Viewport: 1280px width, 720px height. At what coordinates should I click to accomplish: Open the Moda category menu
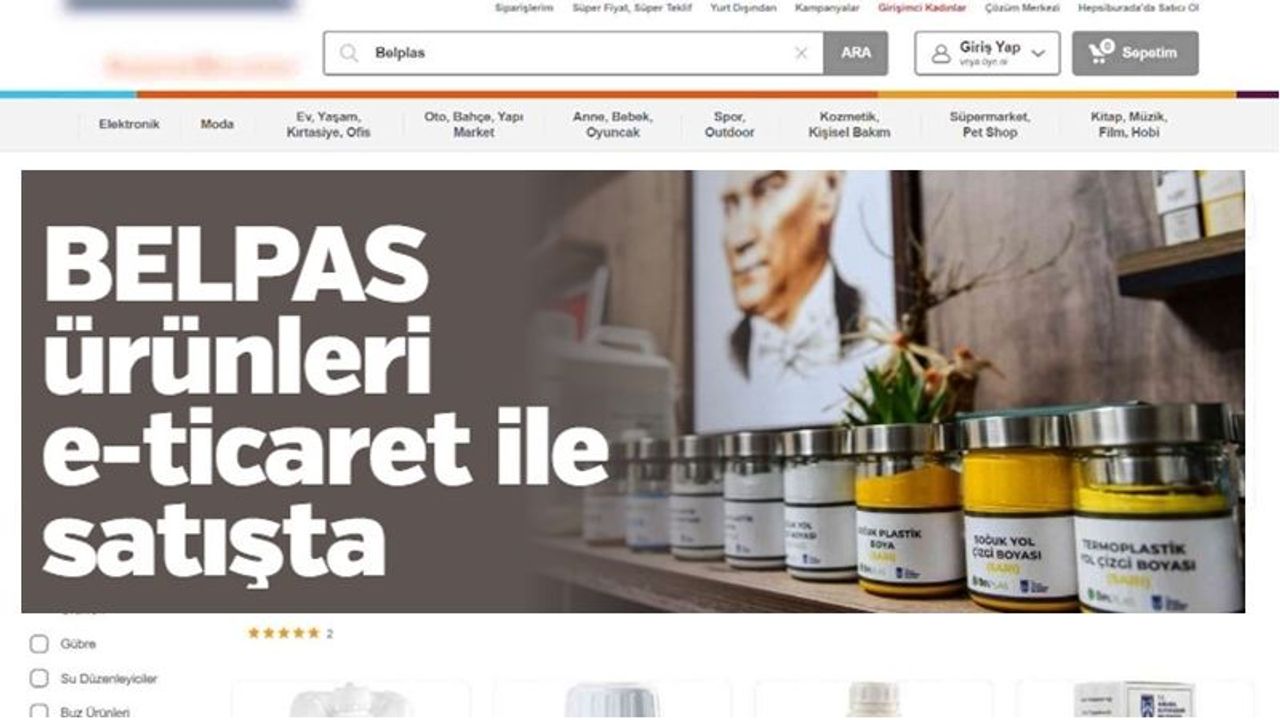click(x=217, y=124)
